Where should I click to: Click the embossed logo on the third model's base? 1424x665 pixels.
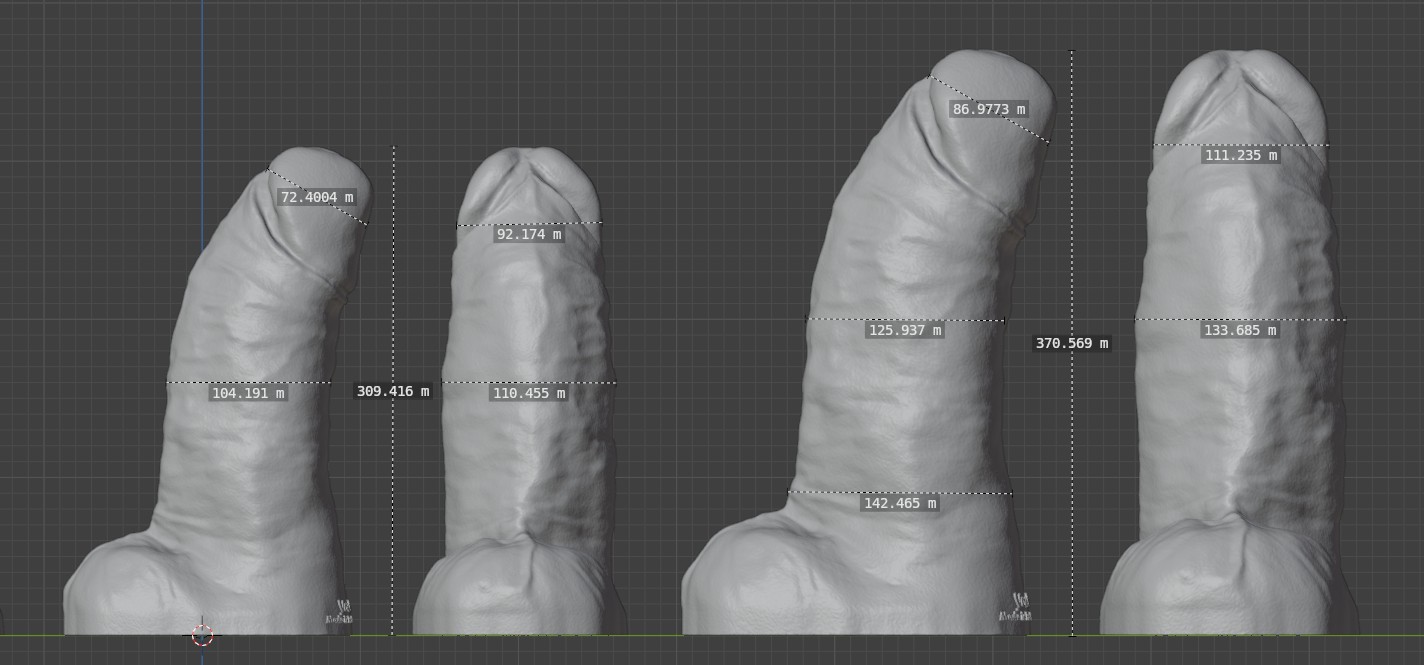pyautogui.click(x=1017, y=609)
